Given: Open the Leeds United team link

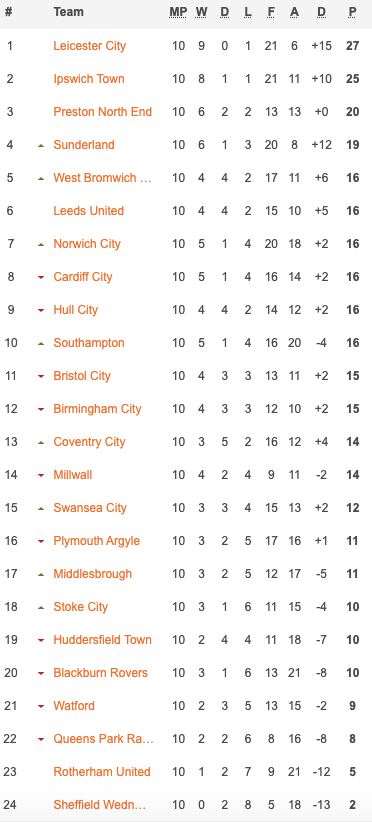Looking at the screenshot, I should click(x=89, y=211).
